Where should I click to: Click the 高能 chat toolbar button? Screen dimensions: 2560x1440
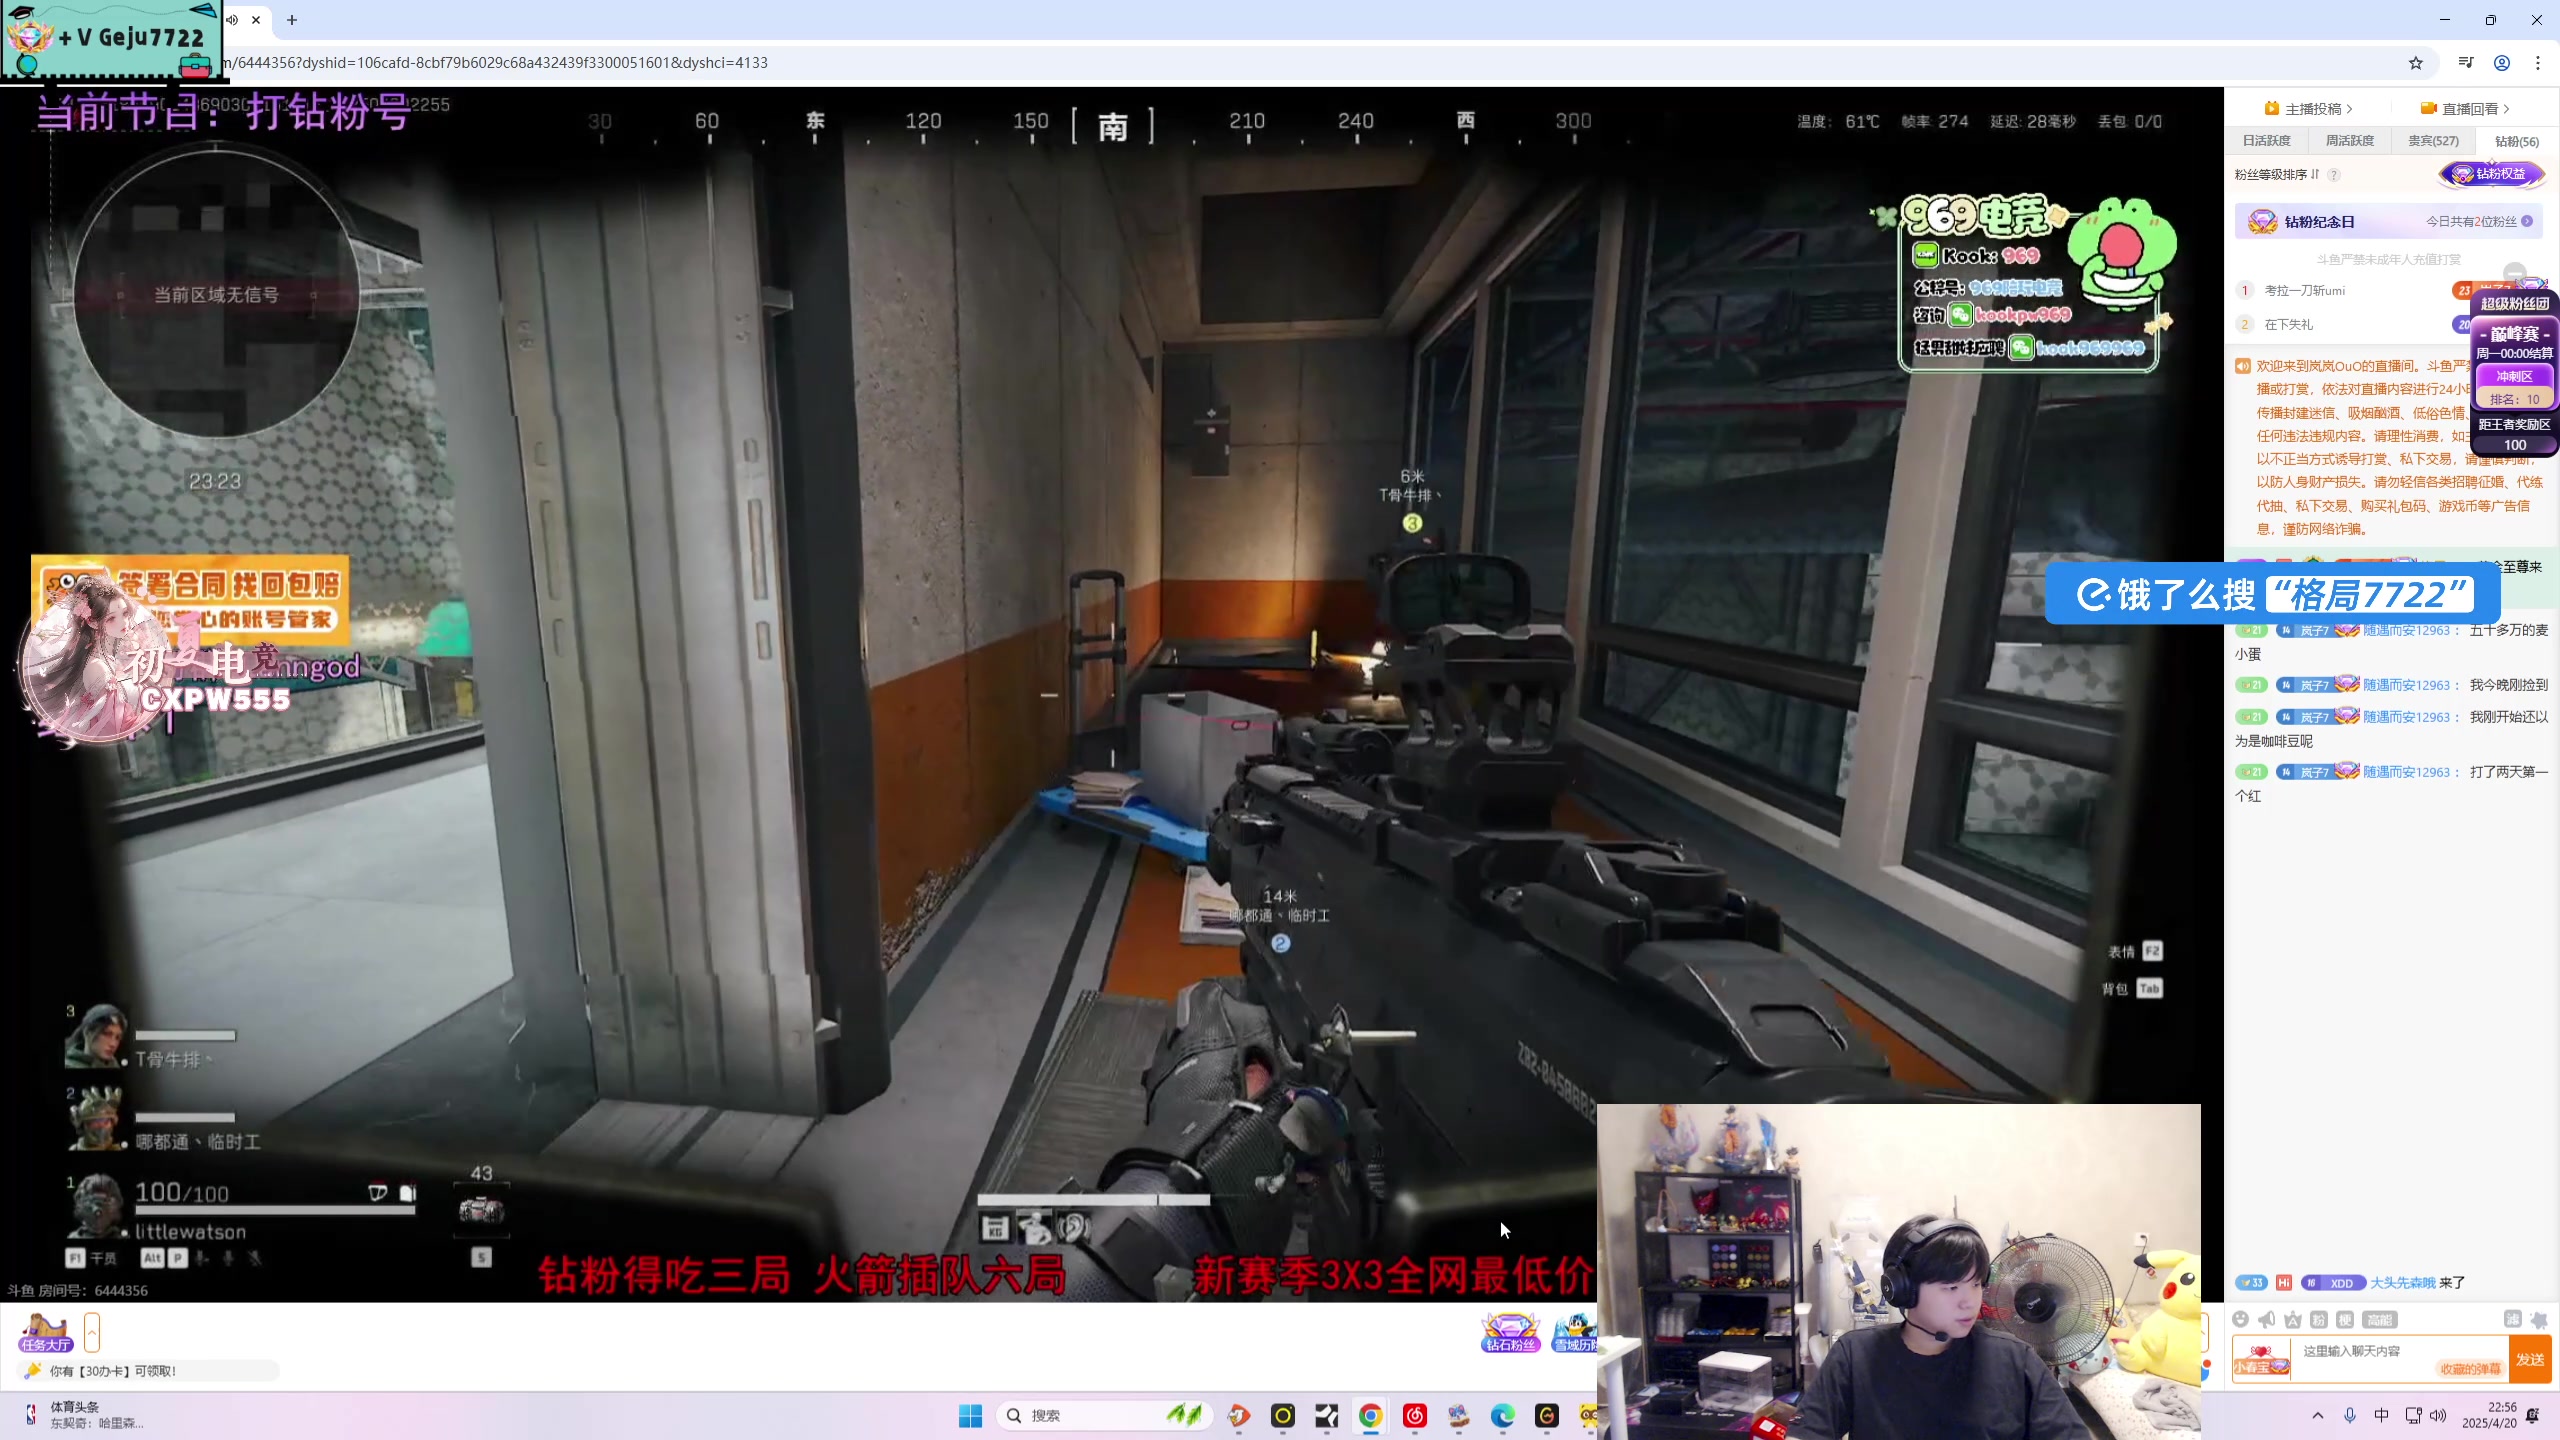2380,1319
